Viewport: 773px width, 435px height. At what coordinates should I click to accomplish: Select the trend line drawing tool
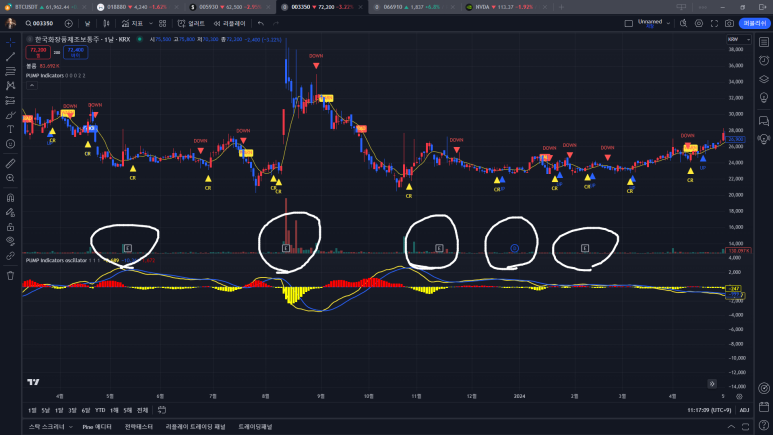10,56
